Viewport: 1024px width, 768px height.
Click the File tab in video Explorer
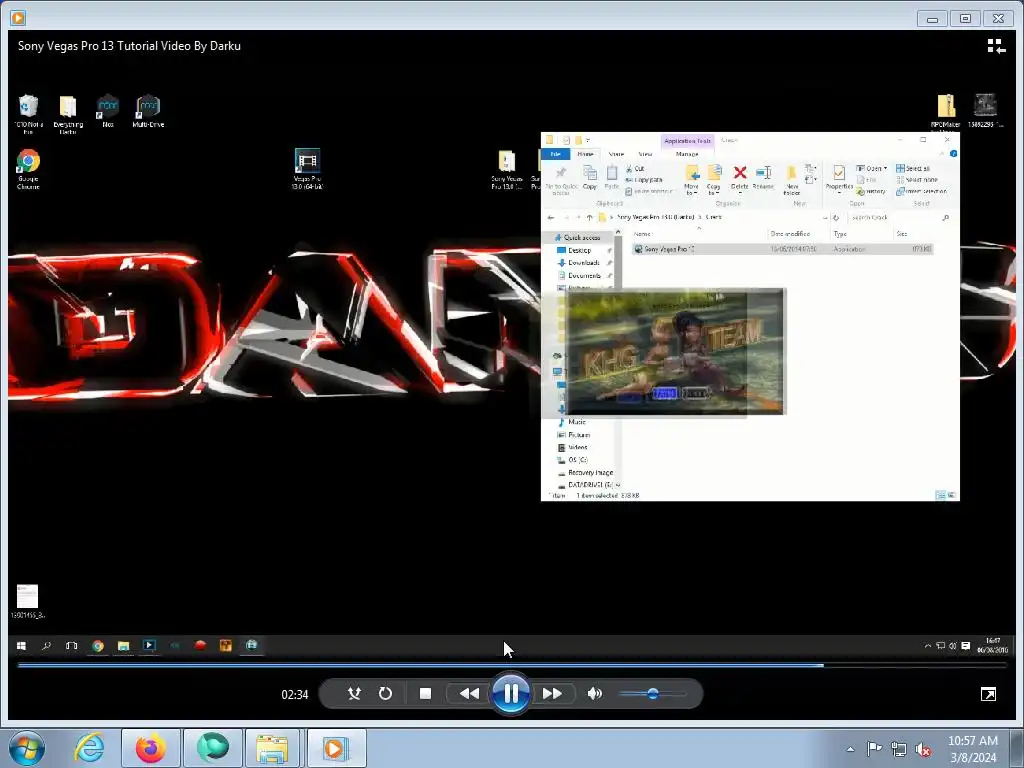556,154
